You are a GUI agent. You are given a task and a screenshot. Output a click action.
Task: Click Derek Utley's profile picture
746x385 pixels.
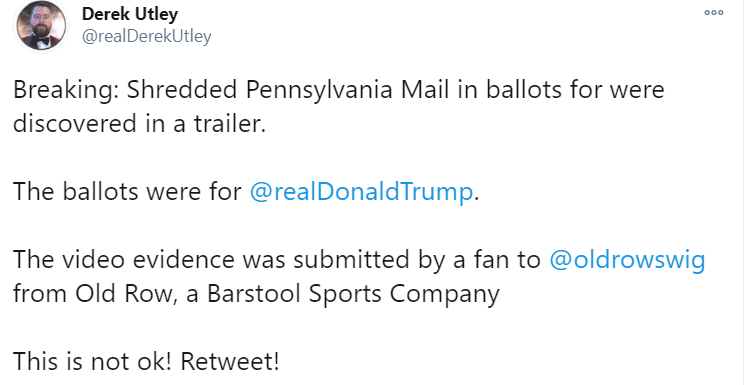(41, 25)
